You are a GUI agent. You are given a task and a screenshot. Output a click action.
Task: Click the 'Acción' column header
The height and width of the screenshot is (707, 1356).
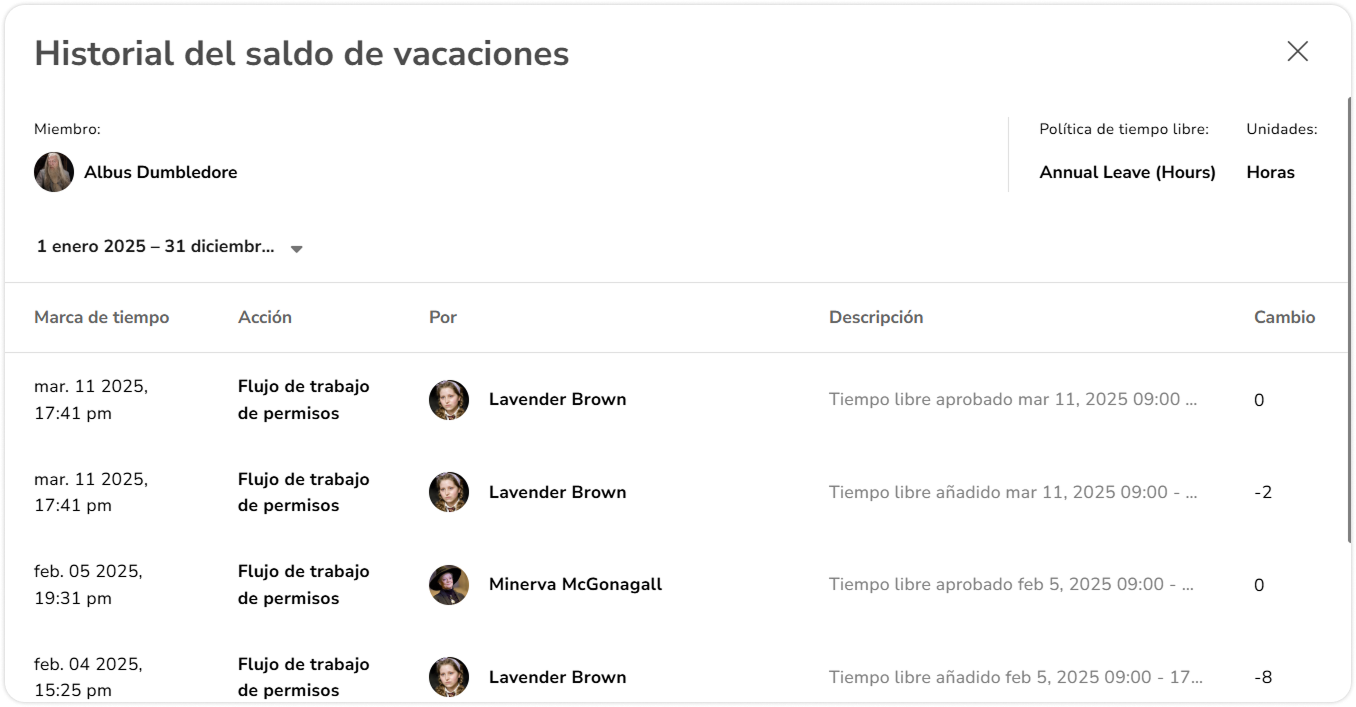pos(265,317)
